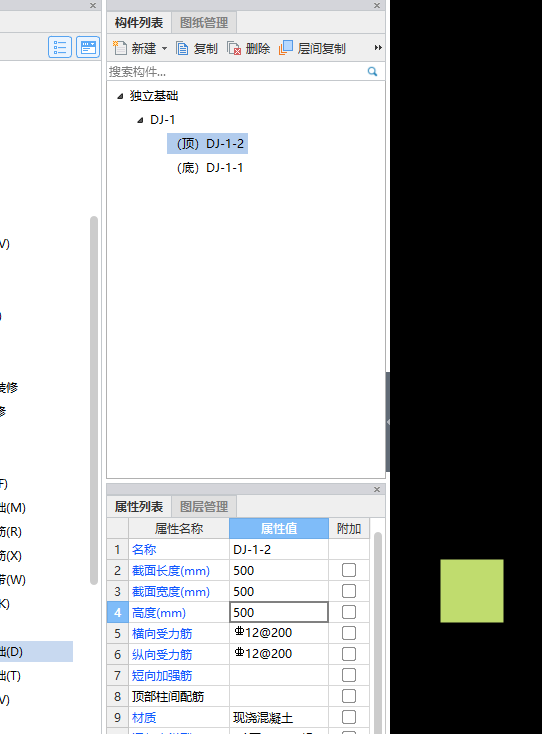Switch to the 属性列表 tab
The height and width of the screenshot is (734, 542).
[x=139, y=506]
